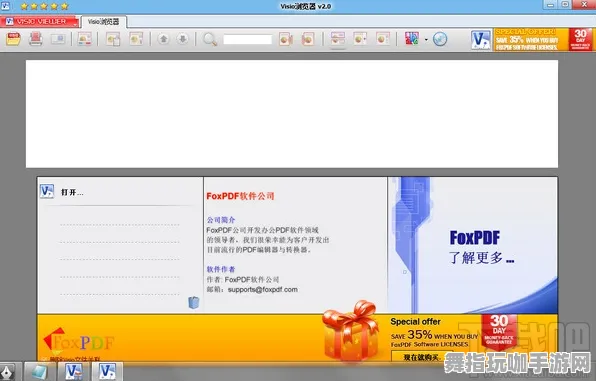Click the red 30 Day badge in the toolbar
Screen dimensions: 596x381
pos(580,39)
